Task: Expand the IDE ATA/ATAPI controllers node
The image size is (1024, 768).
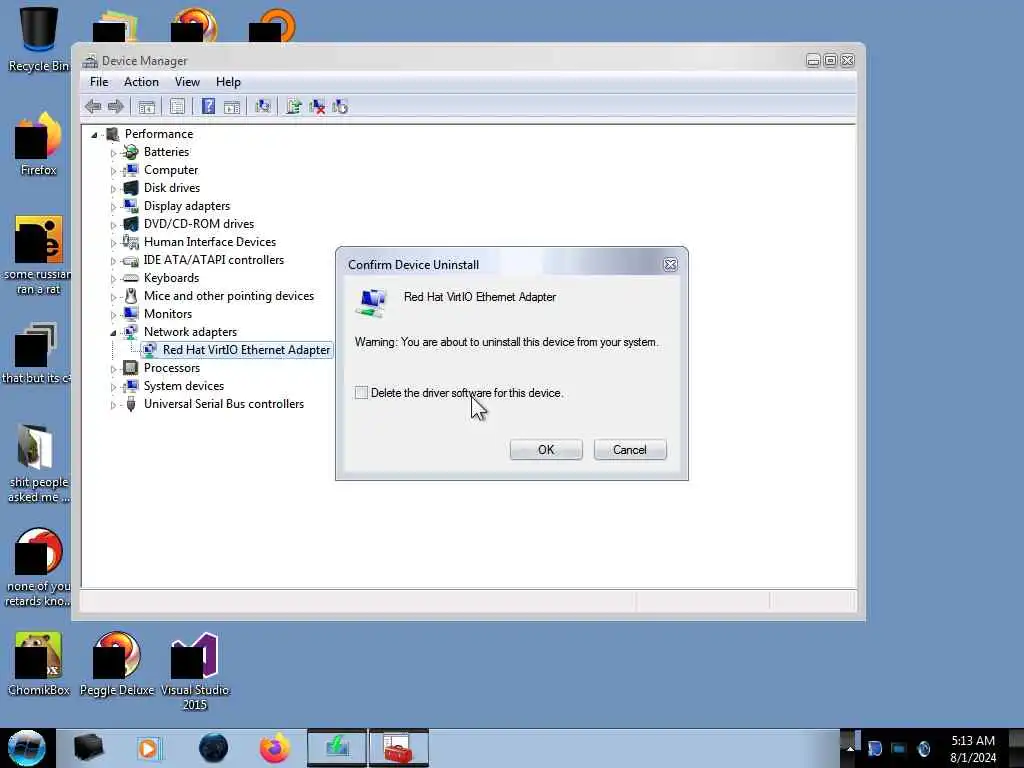Action: point(113,261)
